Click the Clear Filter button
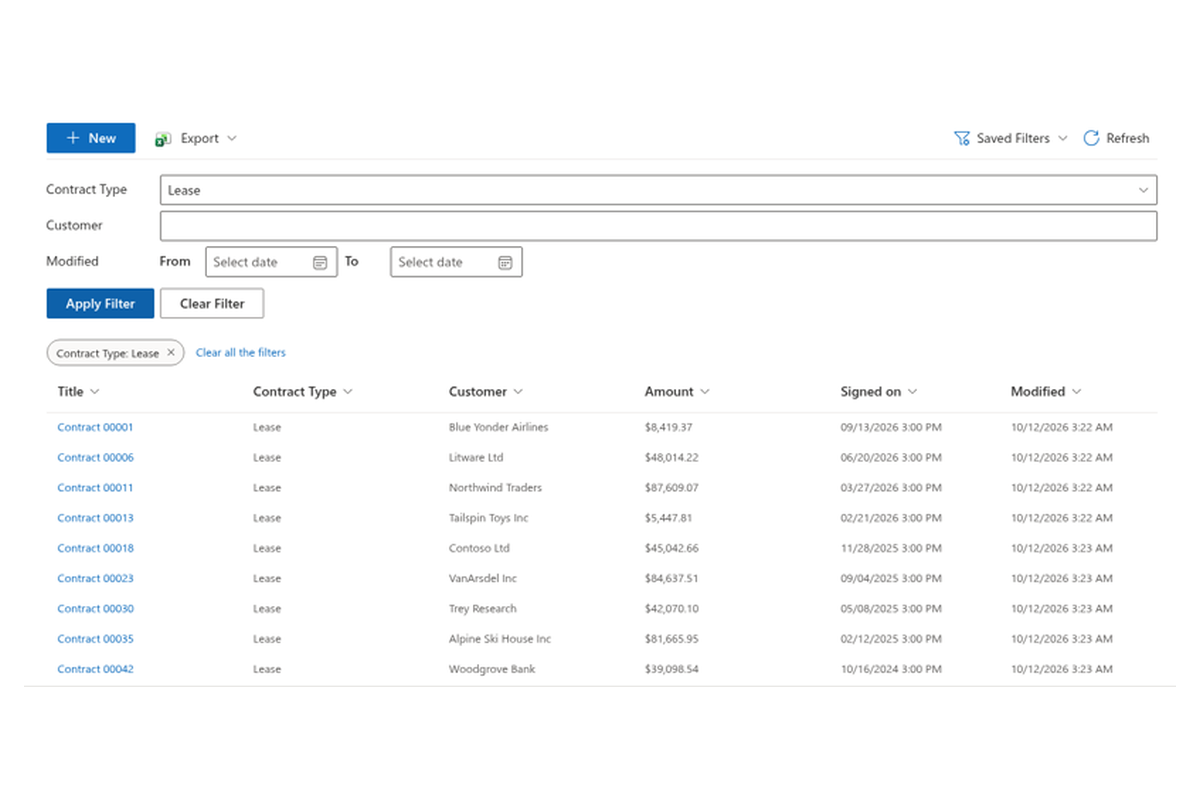Image resolution: width=1200 pixels, height=800 pixels. coord(212,304)
